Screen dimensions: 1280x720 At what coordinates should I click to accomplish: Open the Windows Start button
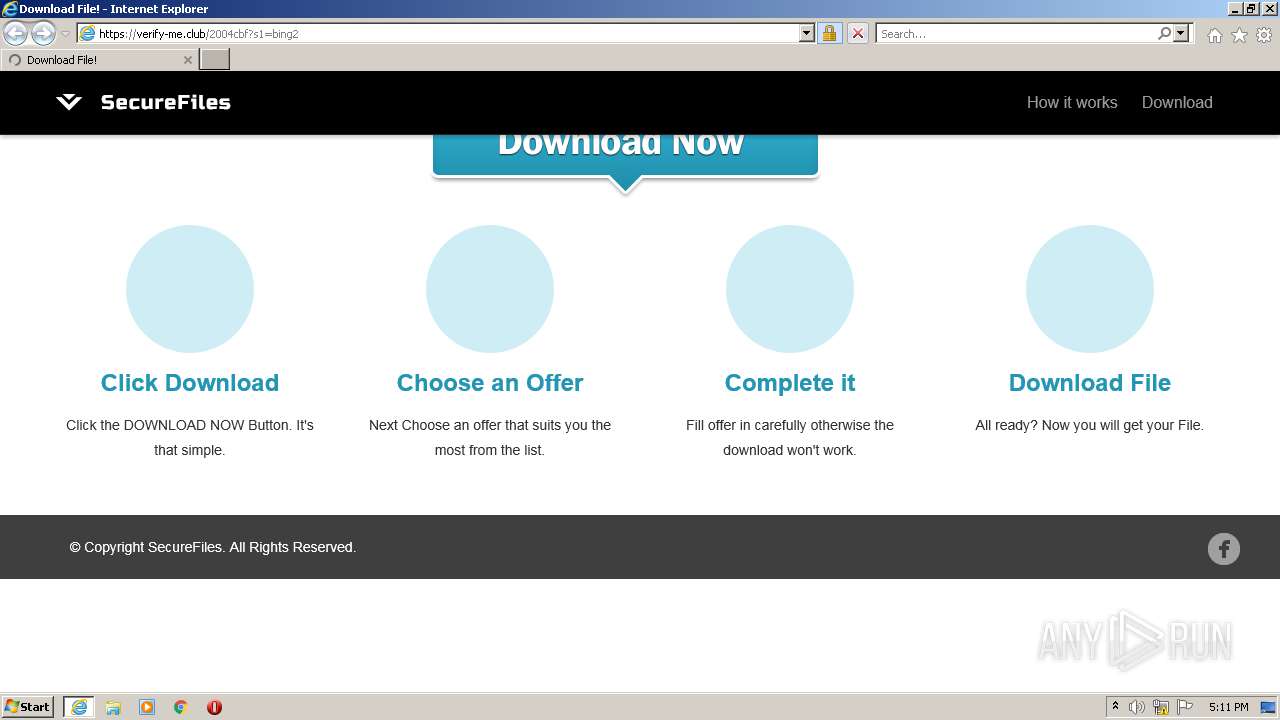tap(28, 706)
